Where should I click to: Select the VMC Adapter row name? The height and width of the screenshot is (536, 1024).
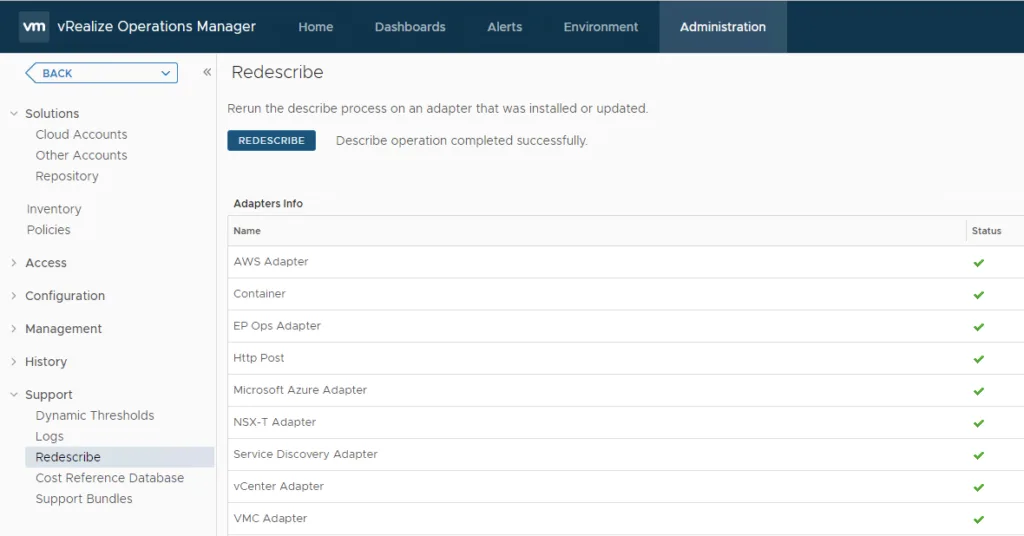270,518
